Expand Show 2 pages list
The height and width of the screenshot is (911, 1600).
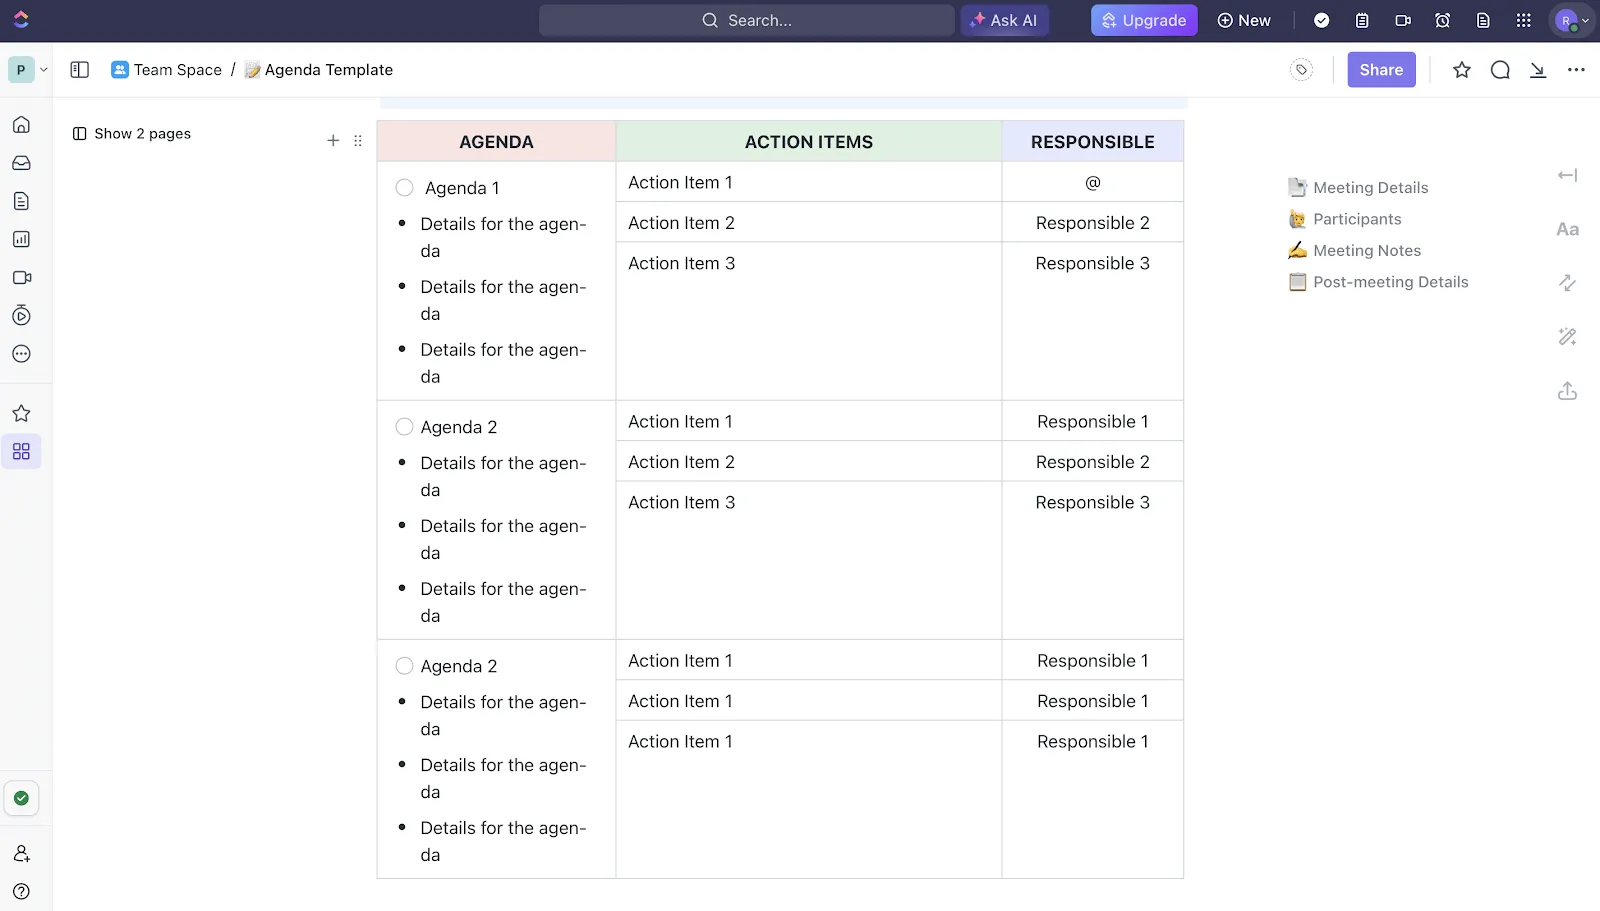point(132,134)
